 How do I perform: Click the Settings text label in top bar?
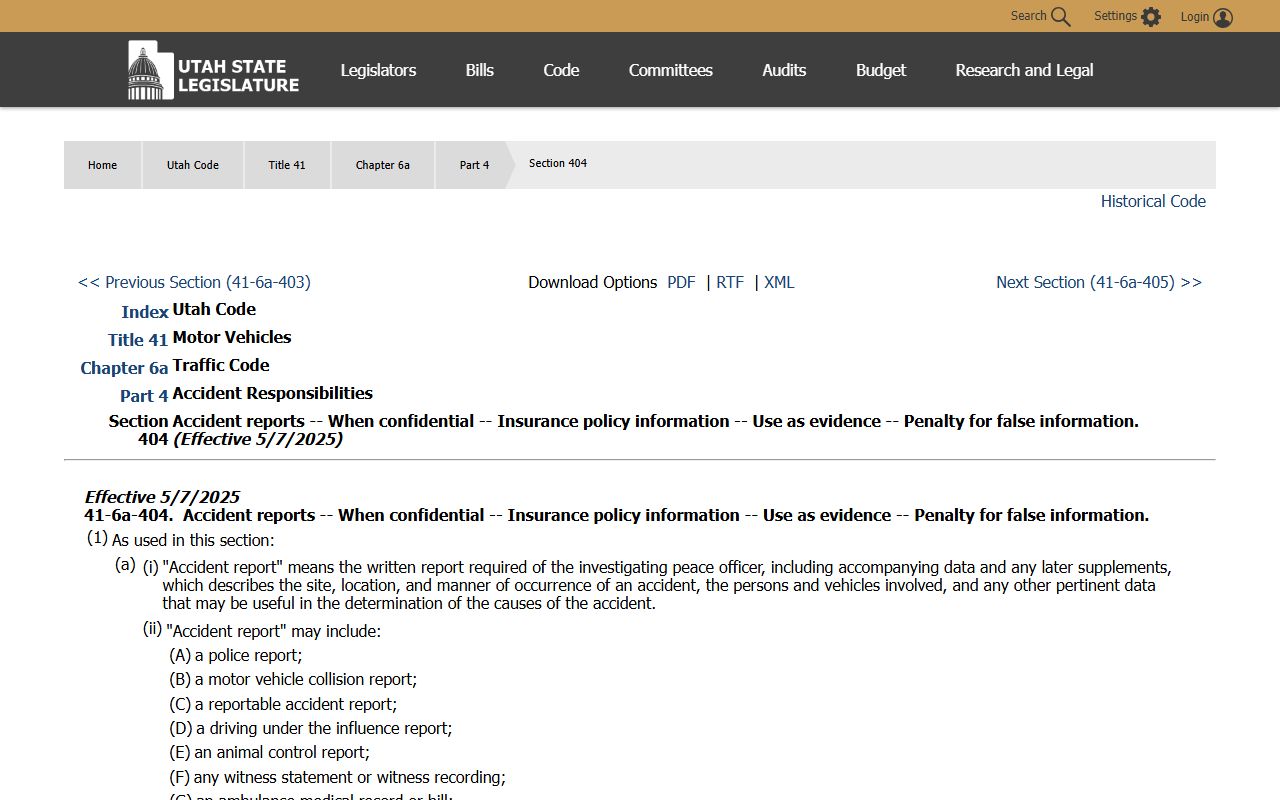(1115, 16)
